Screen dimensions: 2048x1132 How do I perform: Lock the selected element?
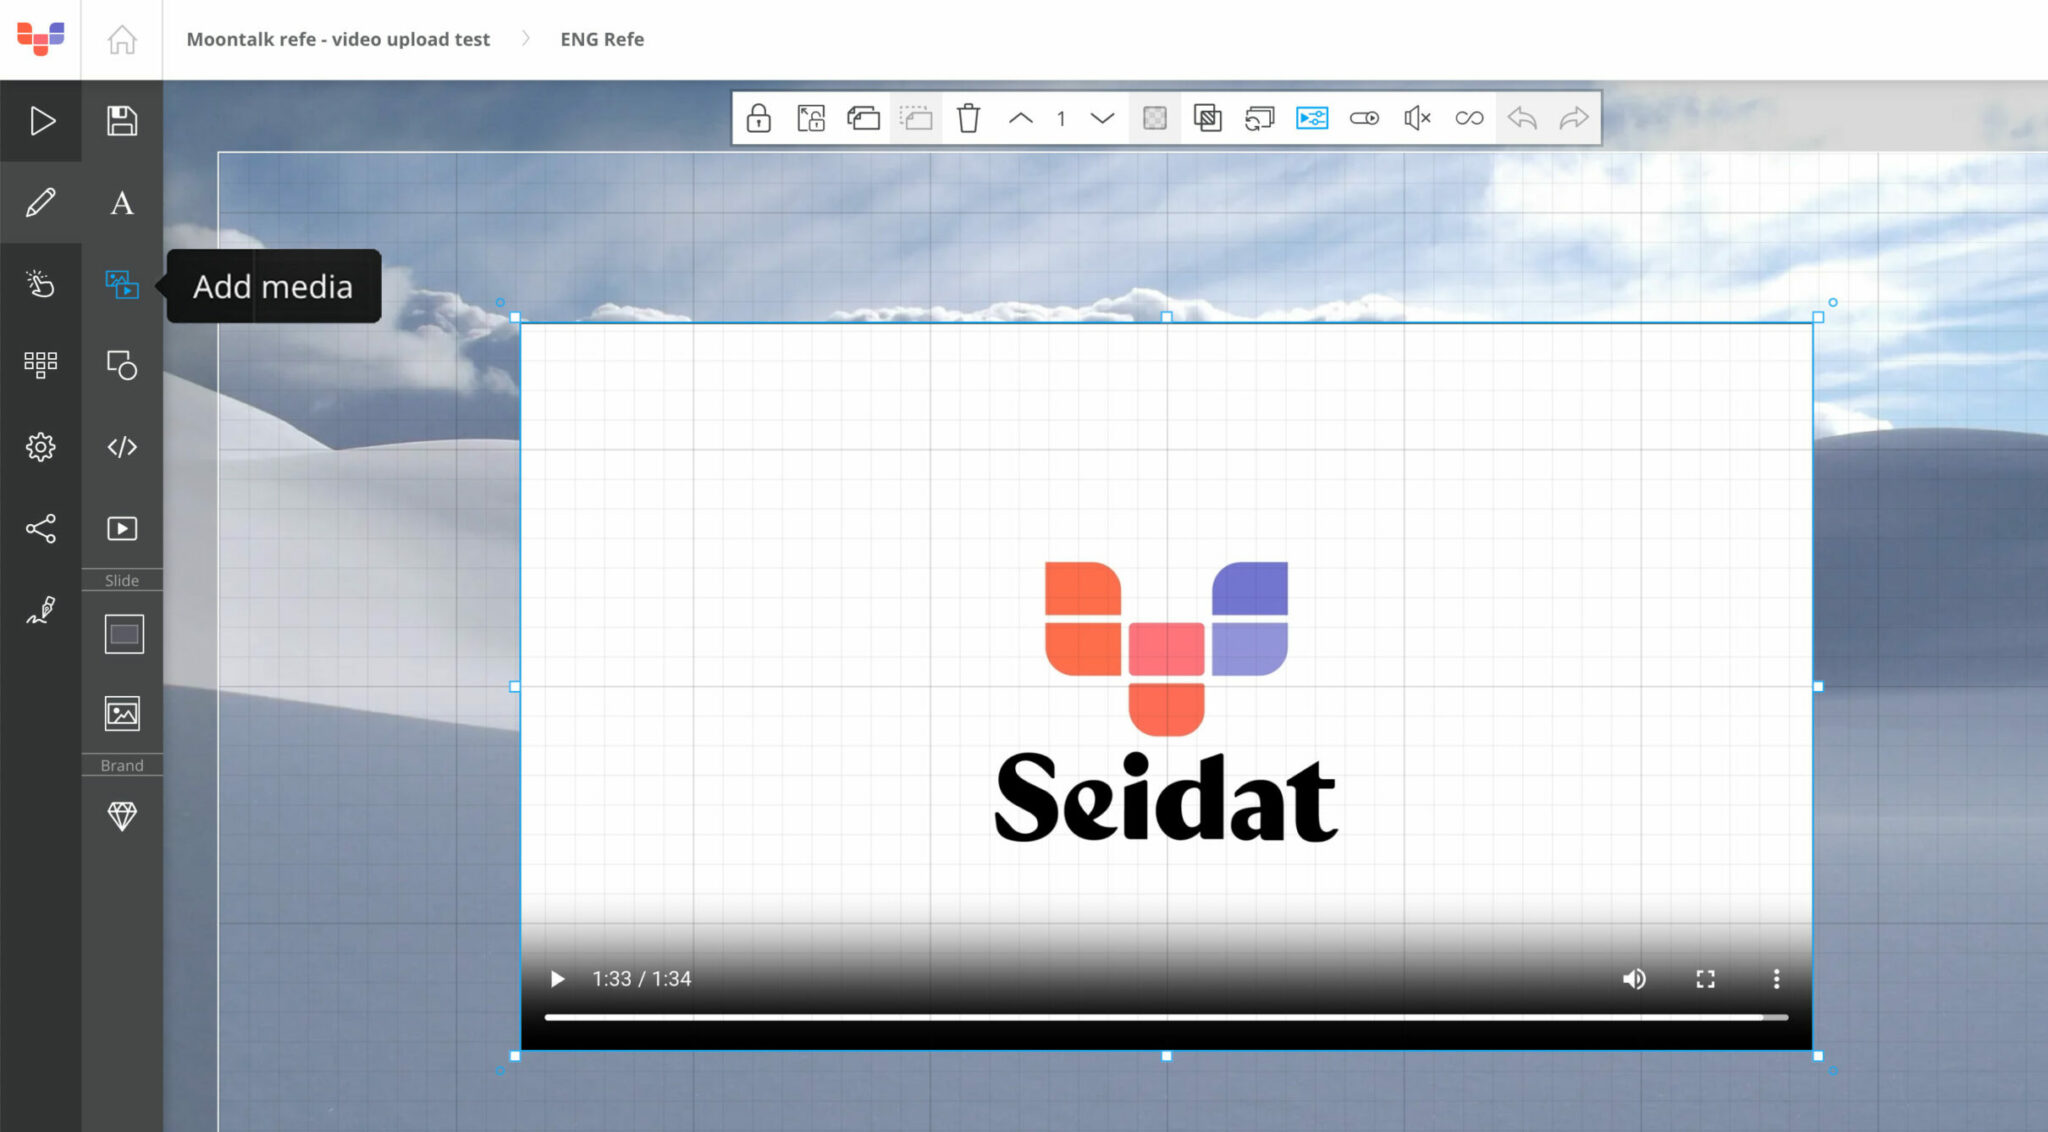(x=760, y=117)
